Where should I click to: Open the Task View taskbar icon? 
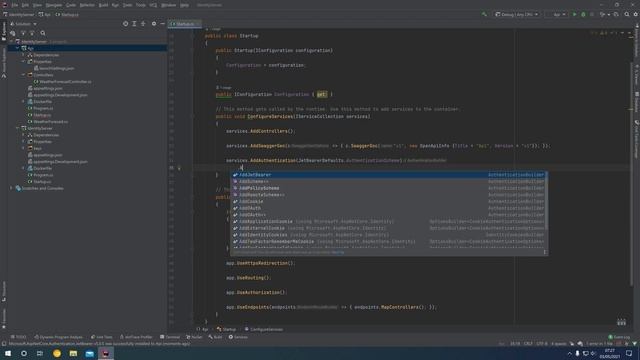pos(40,353)
